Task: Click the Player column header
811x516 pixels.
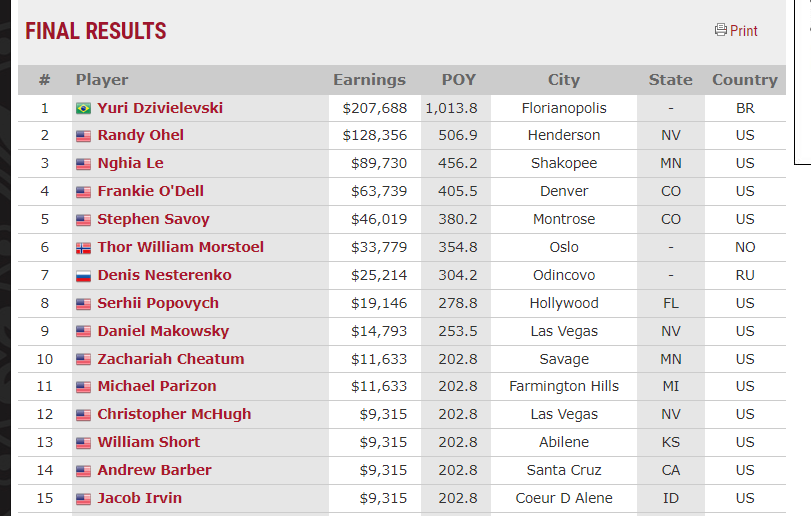Action: click(x=102, y=80)
